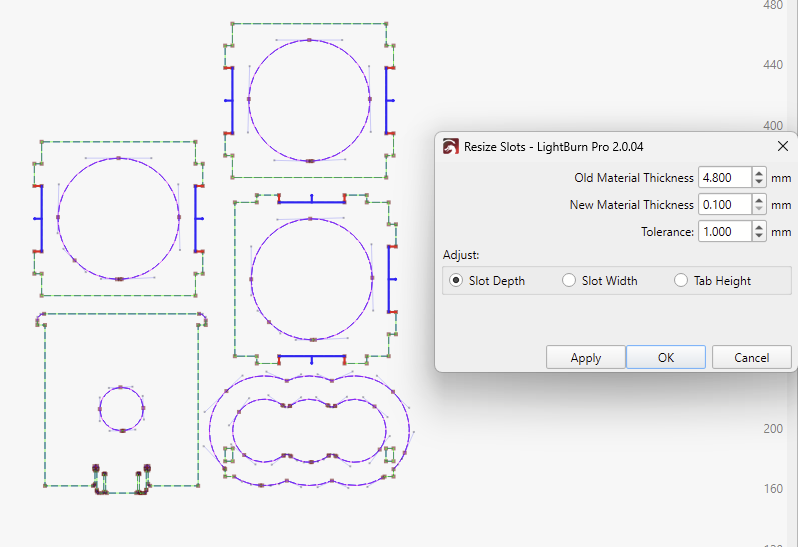Cancel the Resize Slots dialog
The width and height of the screenshot is (798, 547).
click(751, 358)
